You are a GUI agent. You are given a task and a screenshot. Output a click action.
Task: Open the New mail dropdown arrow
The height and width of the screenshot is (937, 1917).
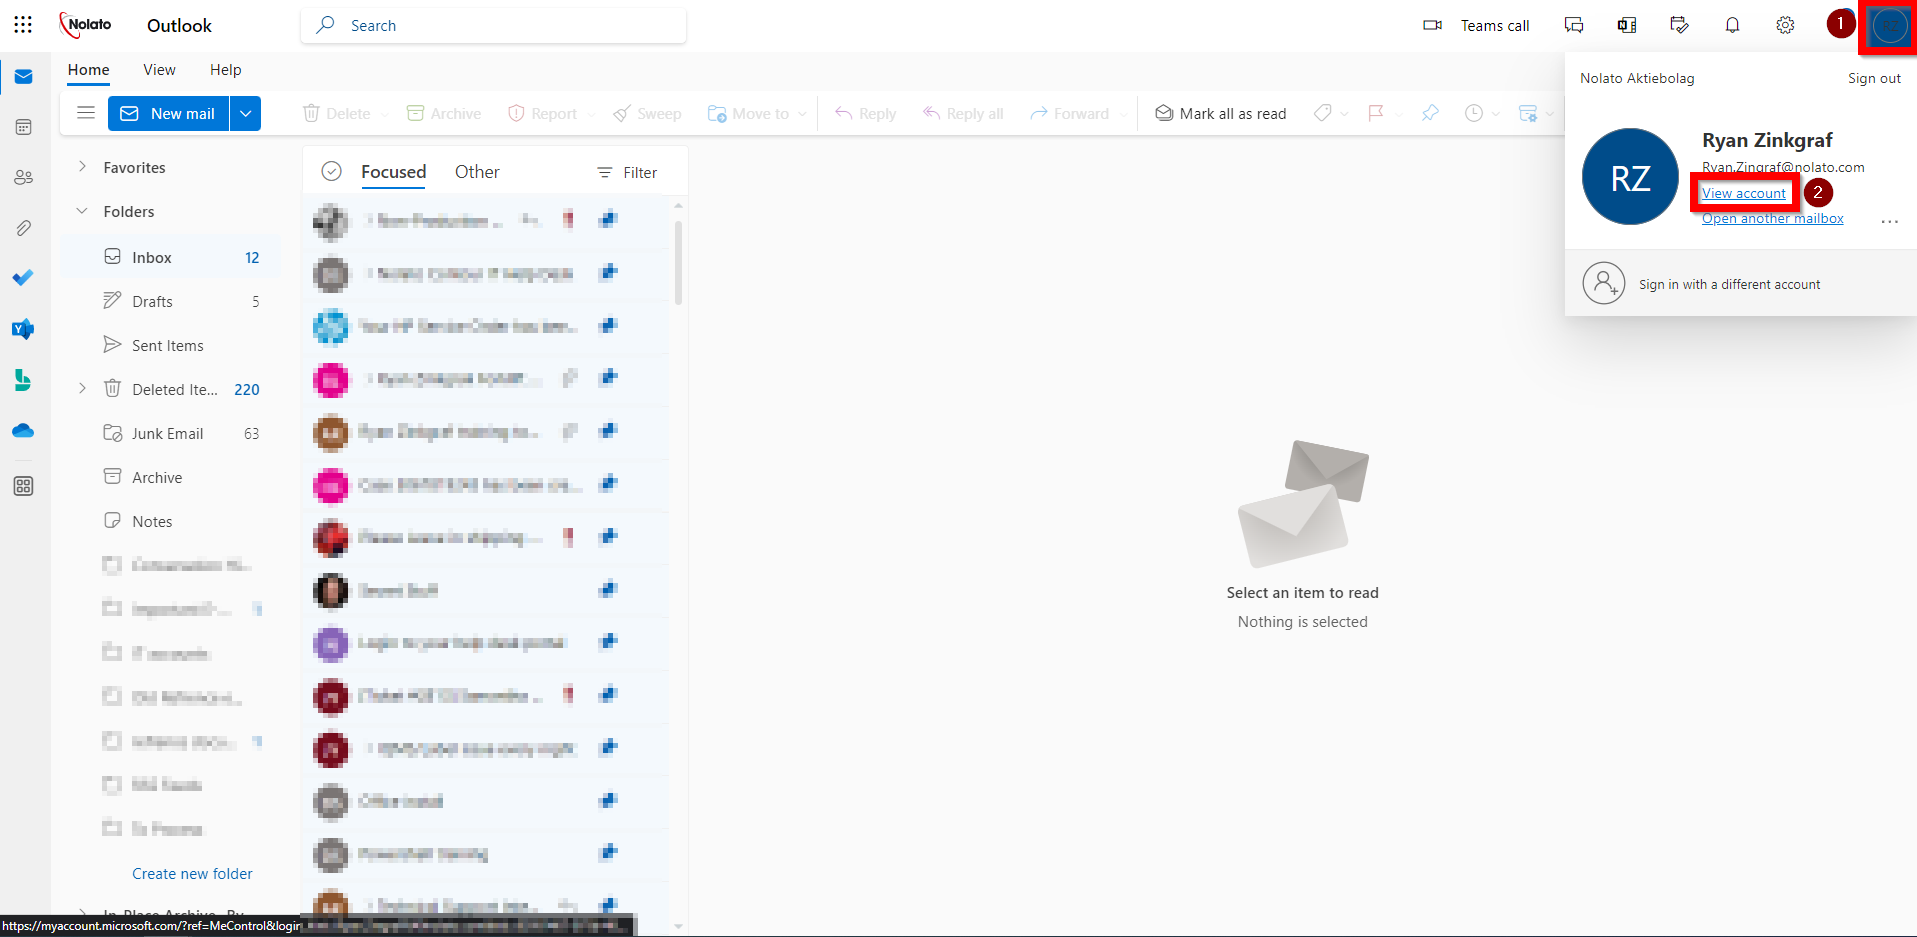246,113
